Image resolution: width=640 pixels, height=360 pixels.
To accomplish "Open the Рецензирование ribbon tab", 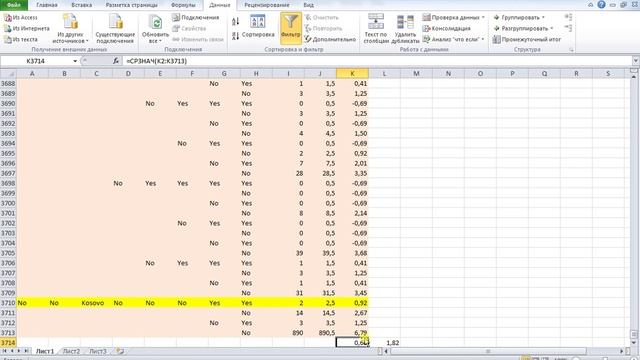I will [x=267, y=5].
